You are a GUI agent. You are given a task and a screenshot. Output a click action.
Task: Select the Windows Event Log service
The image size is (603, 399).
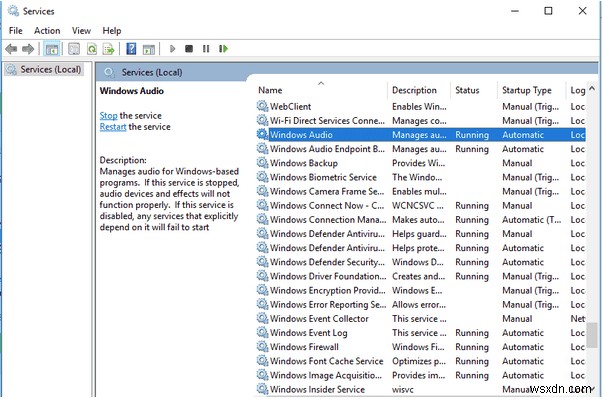(421, 332)
